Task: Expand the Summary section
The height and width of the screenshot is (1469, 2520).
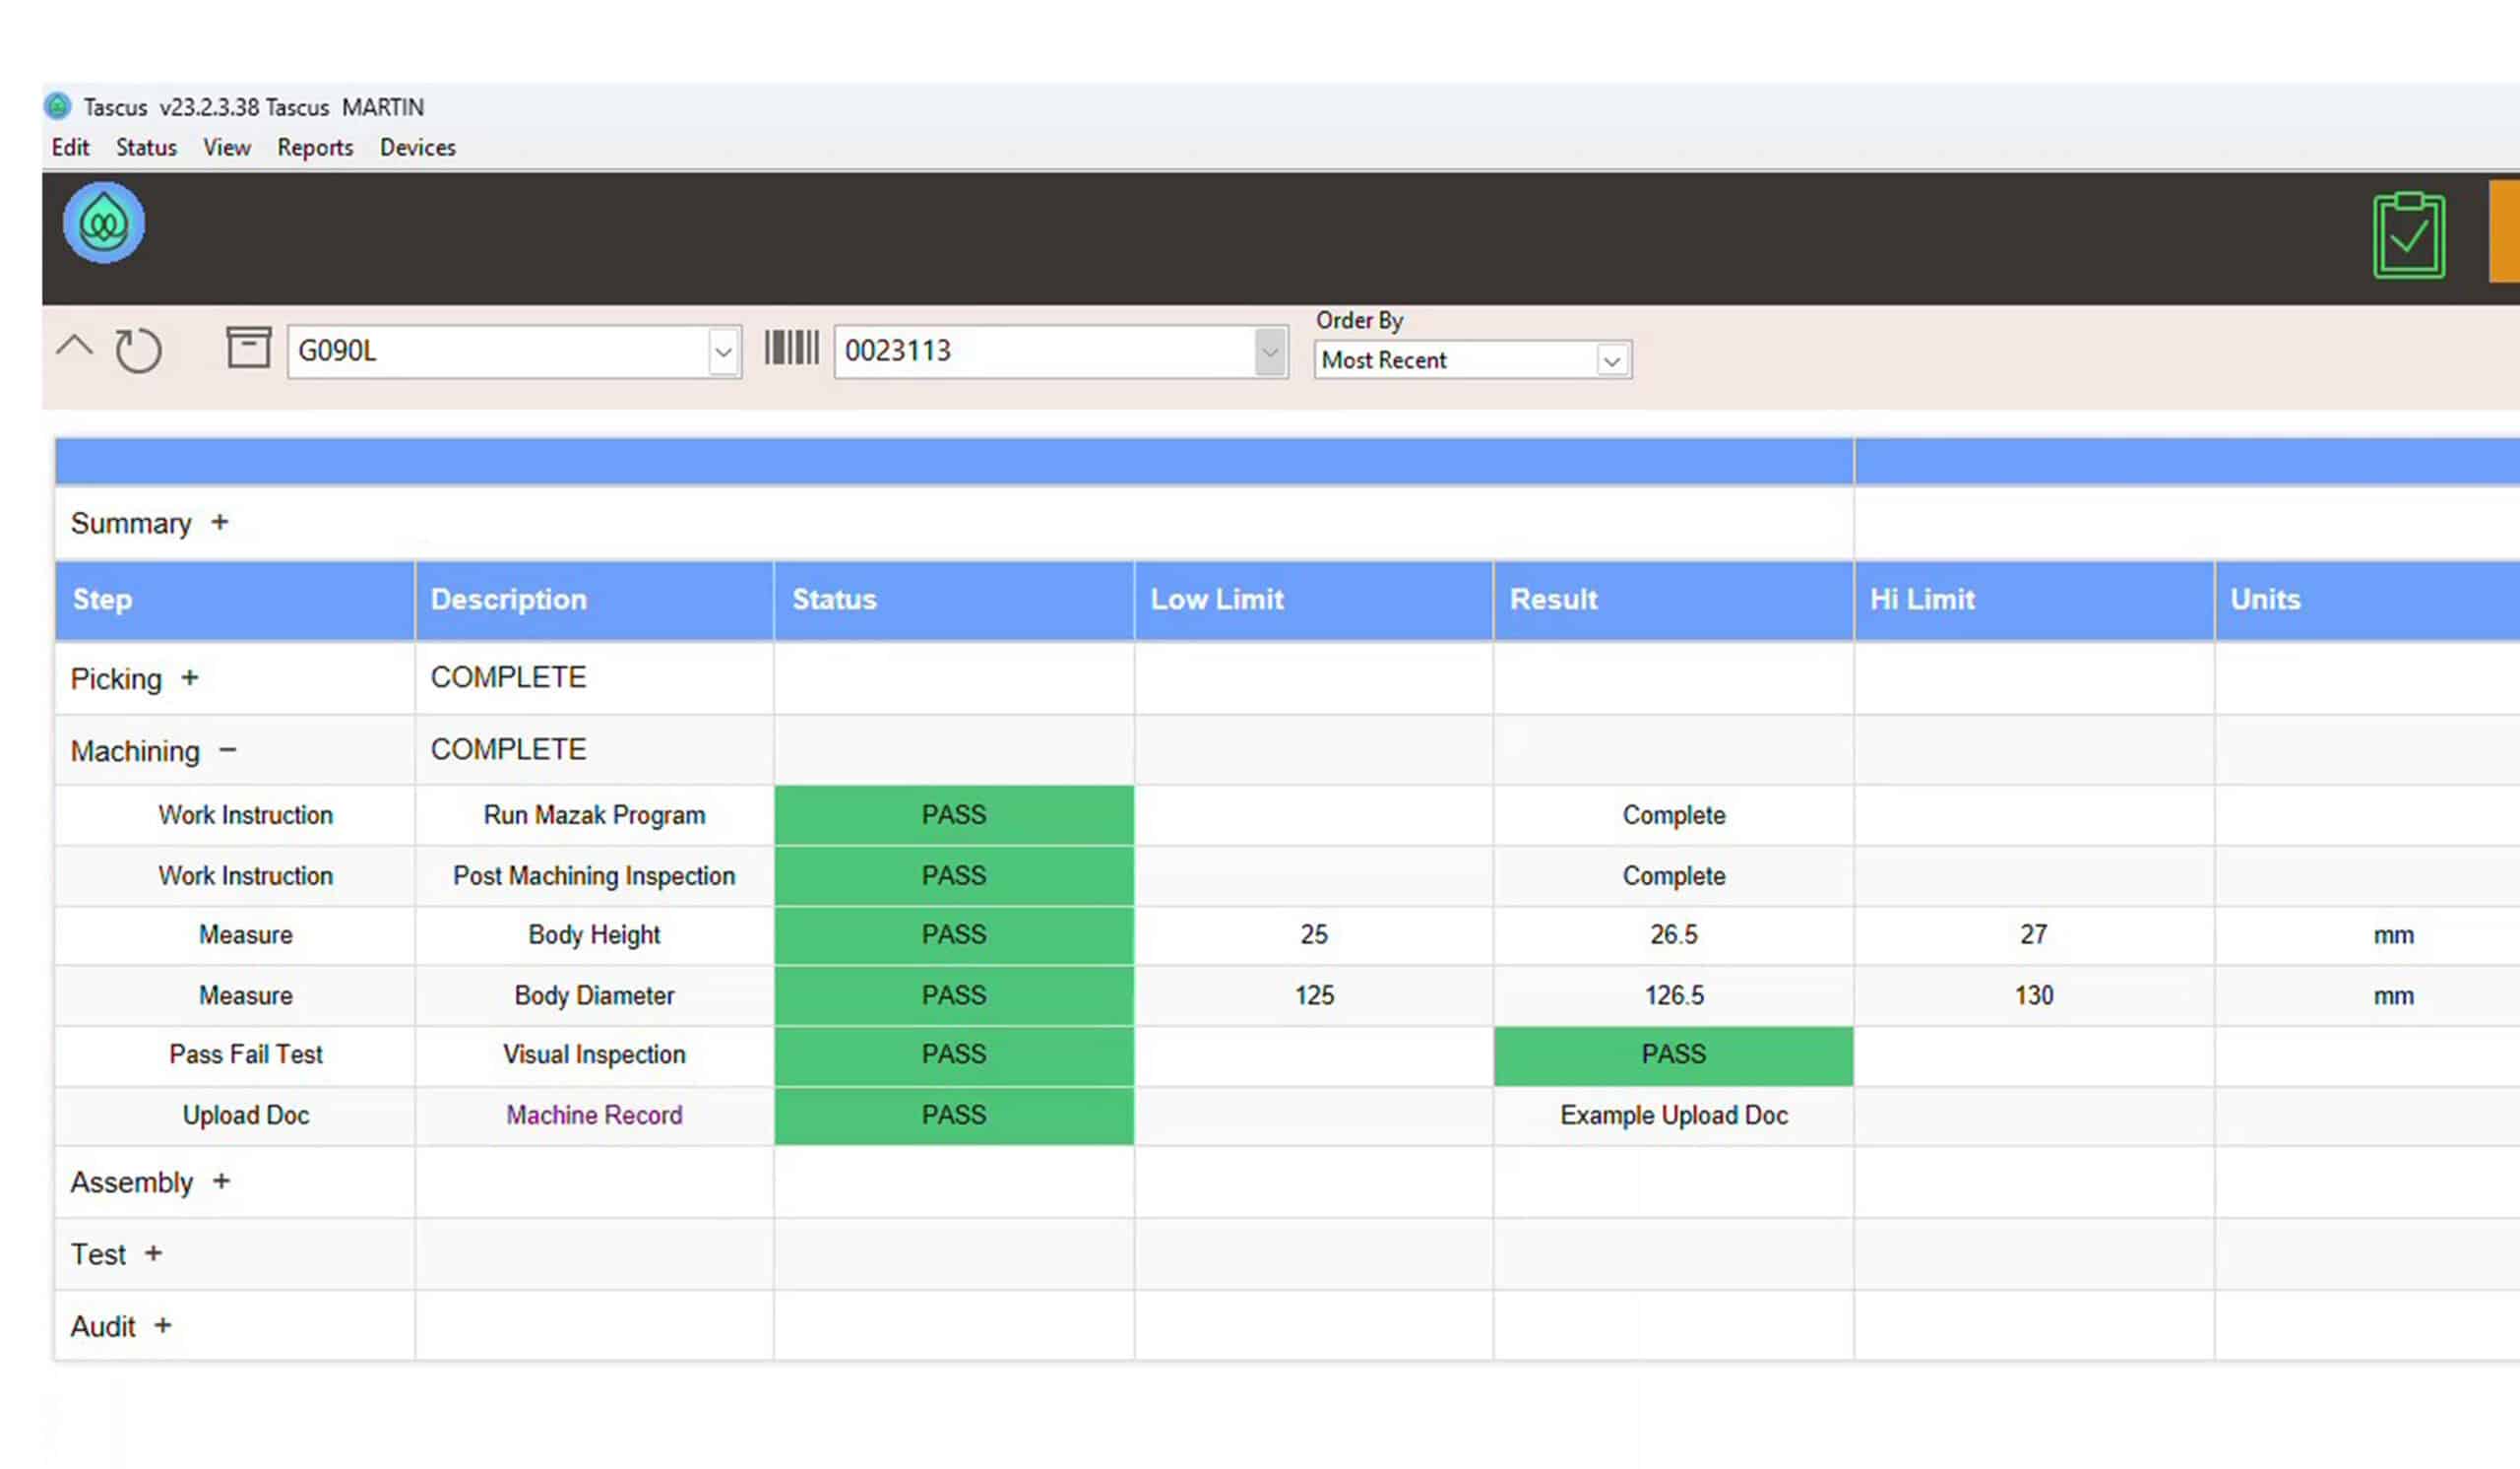Action: pos(220,522)
